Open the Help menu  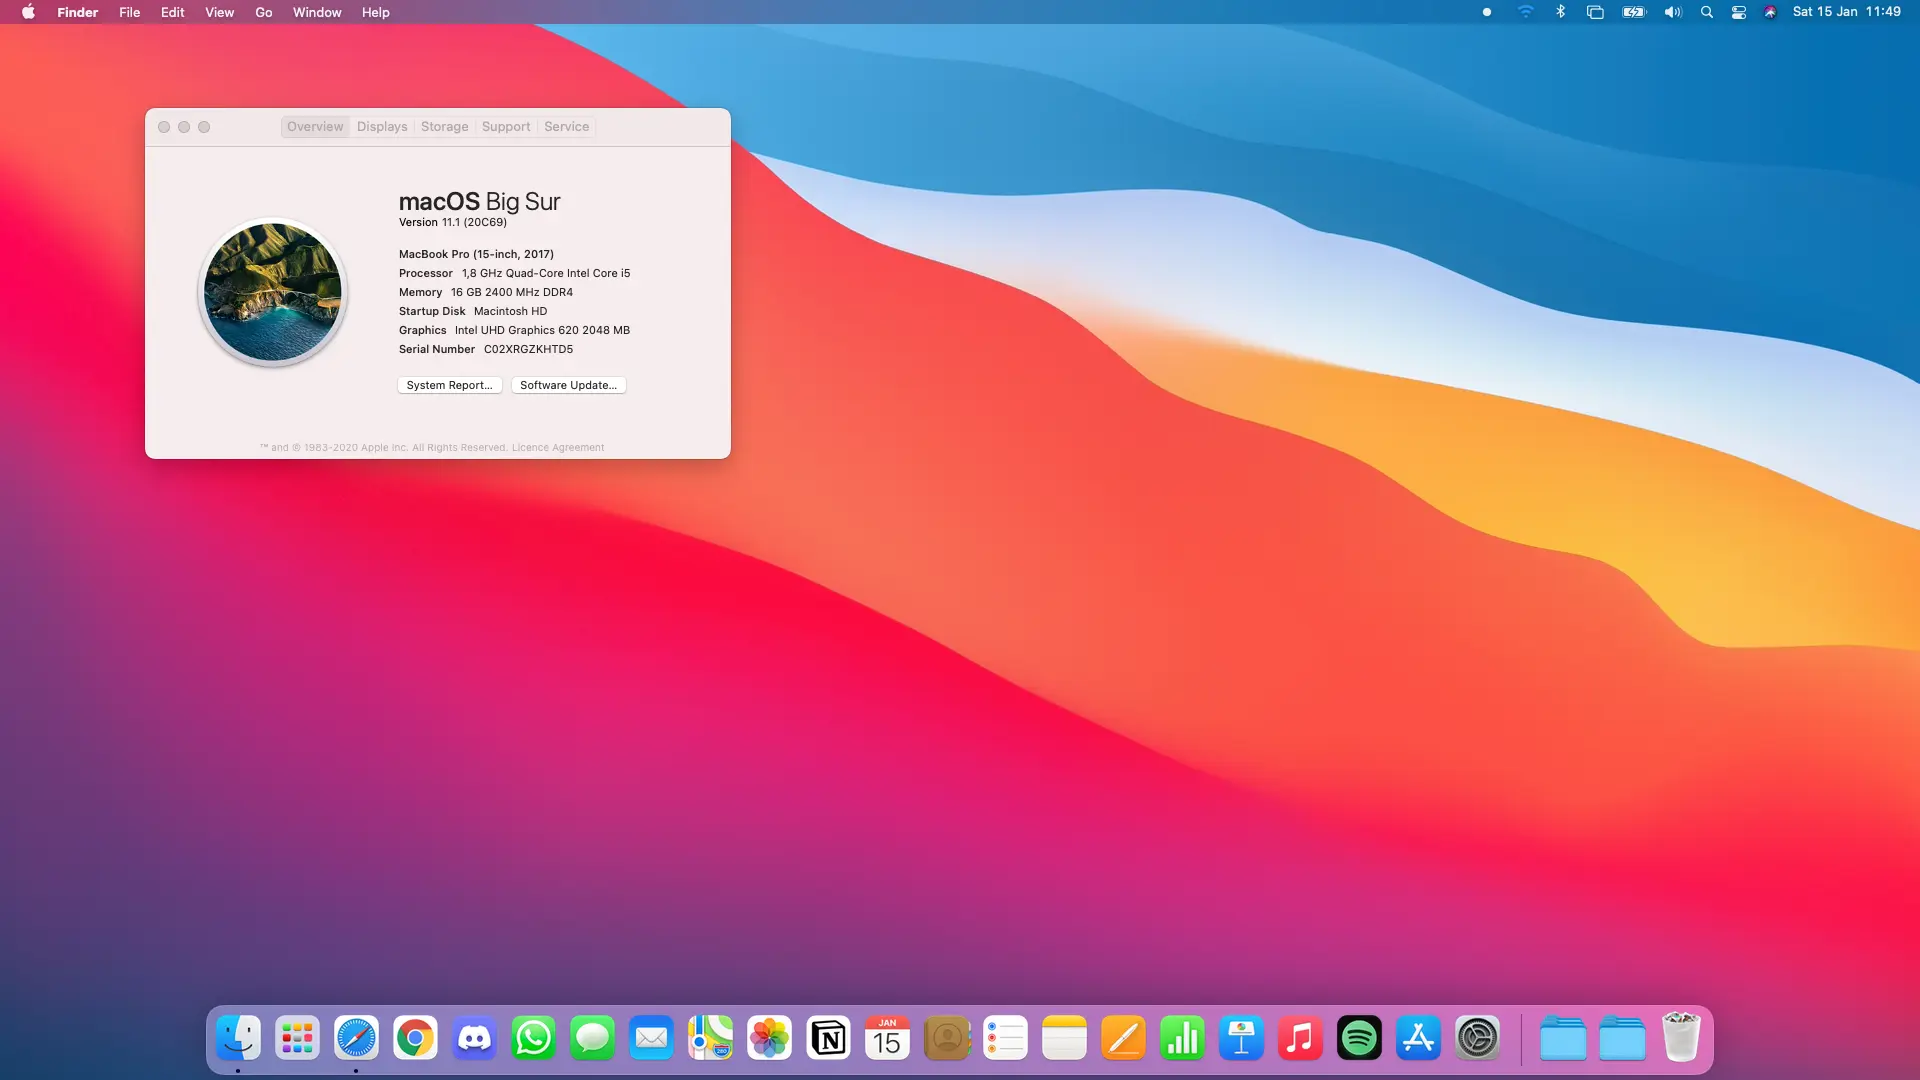point(375,12)
